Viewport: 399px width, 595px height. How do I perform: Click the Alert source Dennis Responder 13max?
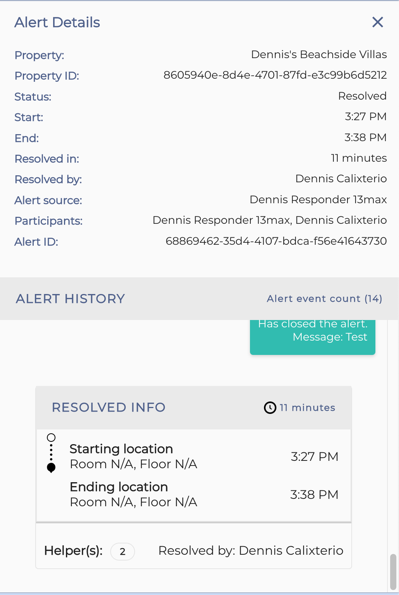click(x=318, y=200)
